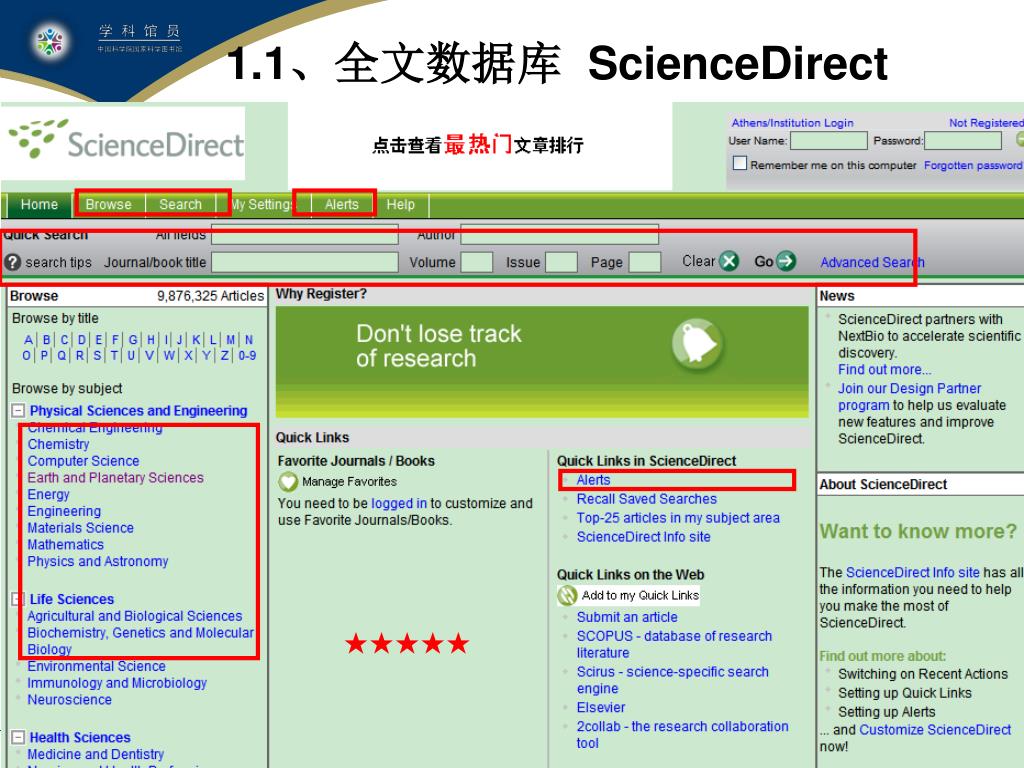Open Recall Saved Searches link

pos(647,499)
